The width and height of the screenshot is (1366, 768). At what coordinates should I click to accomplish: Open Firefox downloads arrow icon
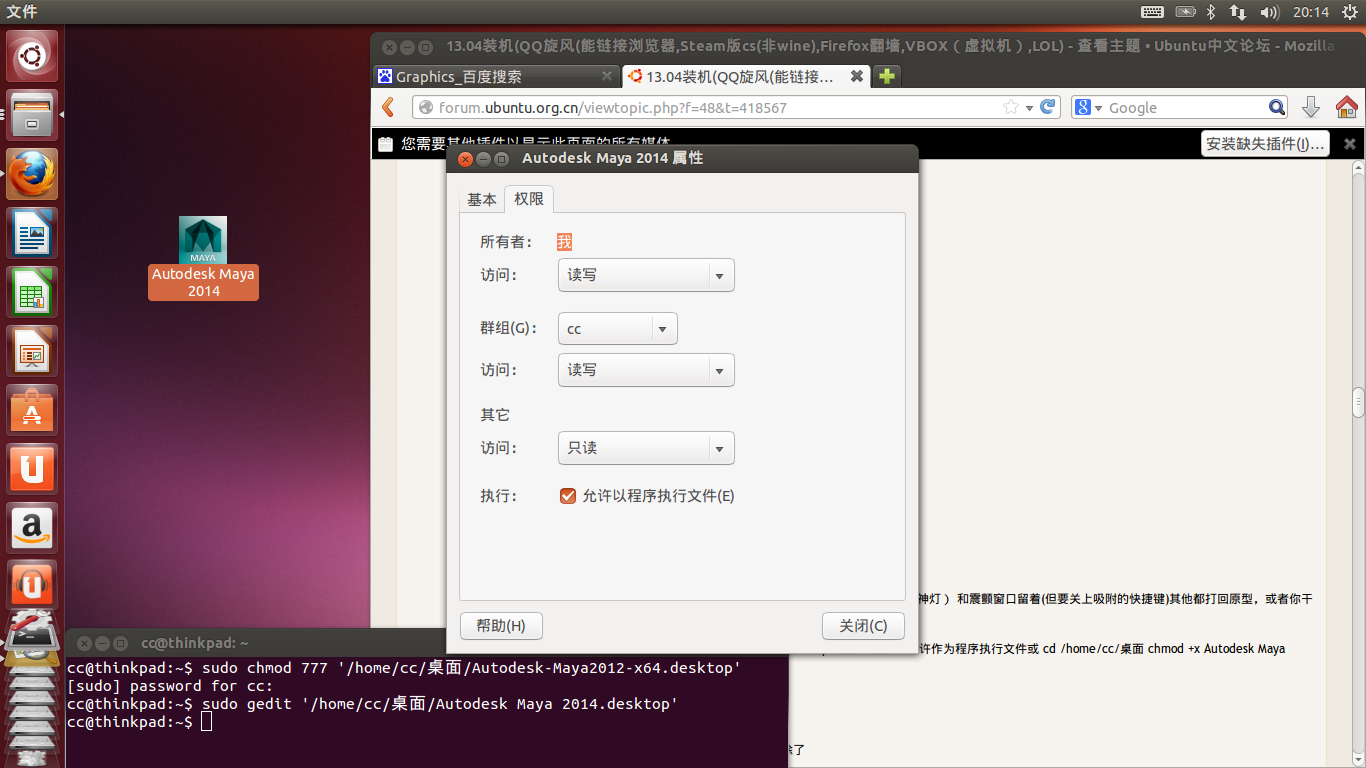tap(1311, 107)
